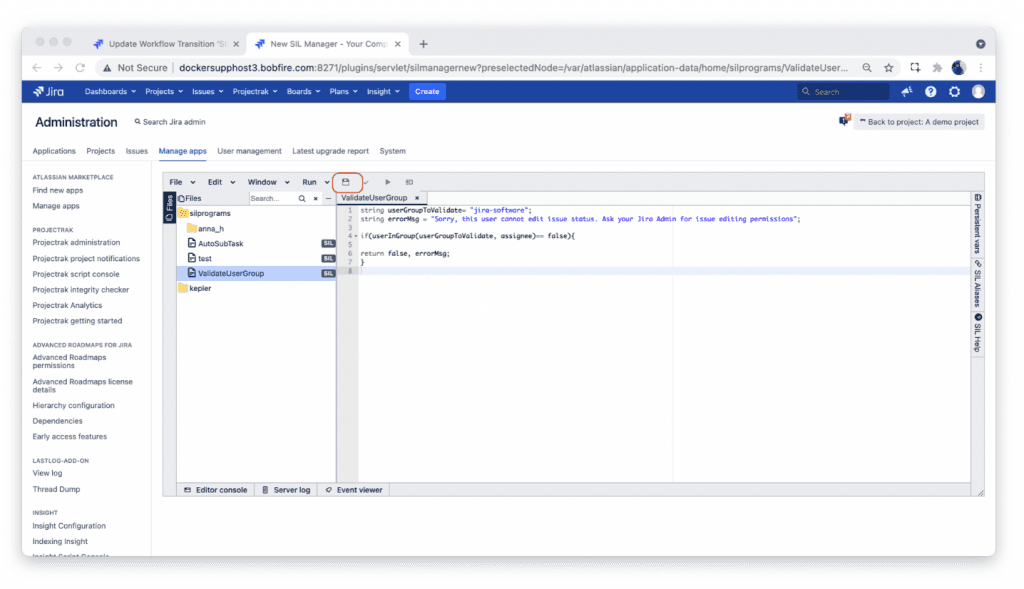Open the feedback megaphone icon in Jira header
The height and width of the screenshot is (589, 1024).
[906, 91]
